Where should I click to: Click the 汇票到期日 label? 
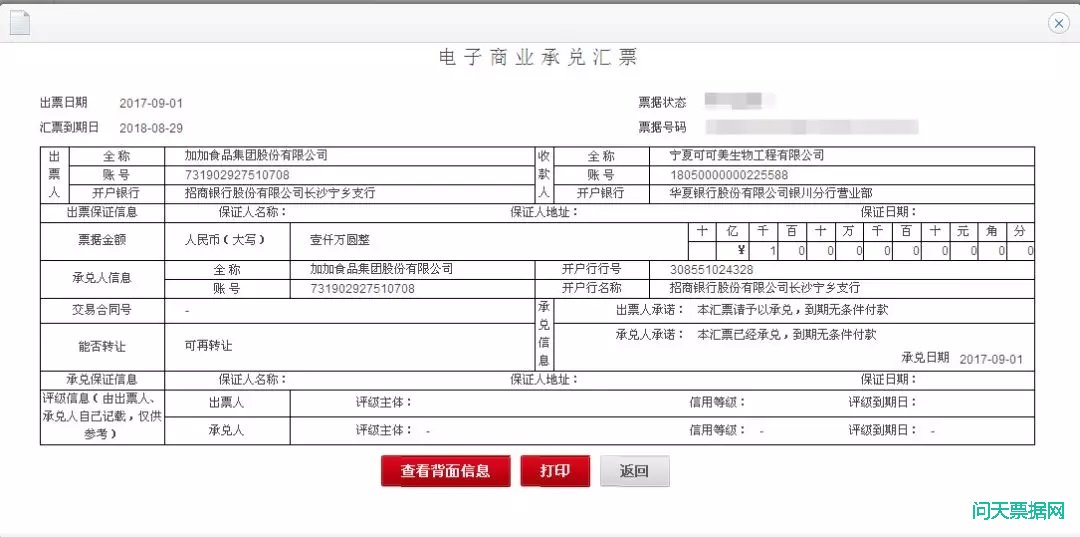pyautogui.click(x=70, y=127)
